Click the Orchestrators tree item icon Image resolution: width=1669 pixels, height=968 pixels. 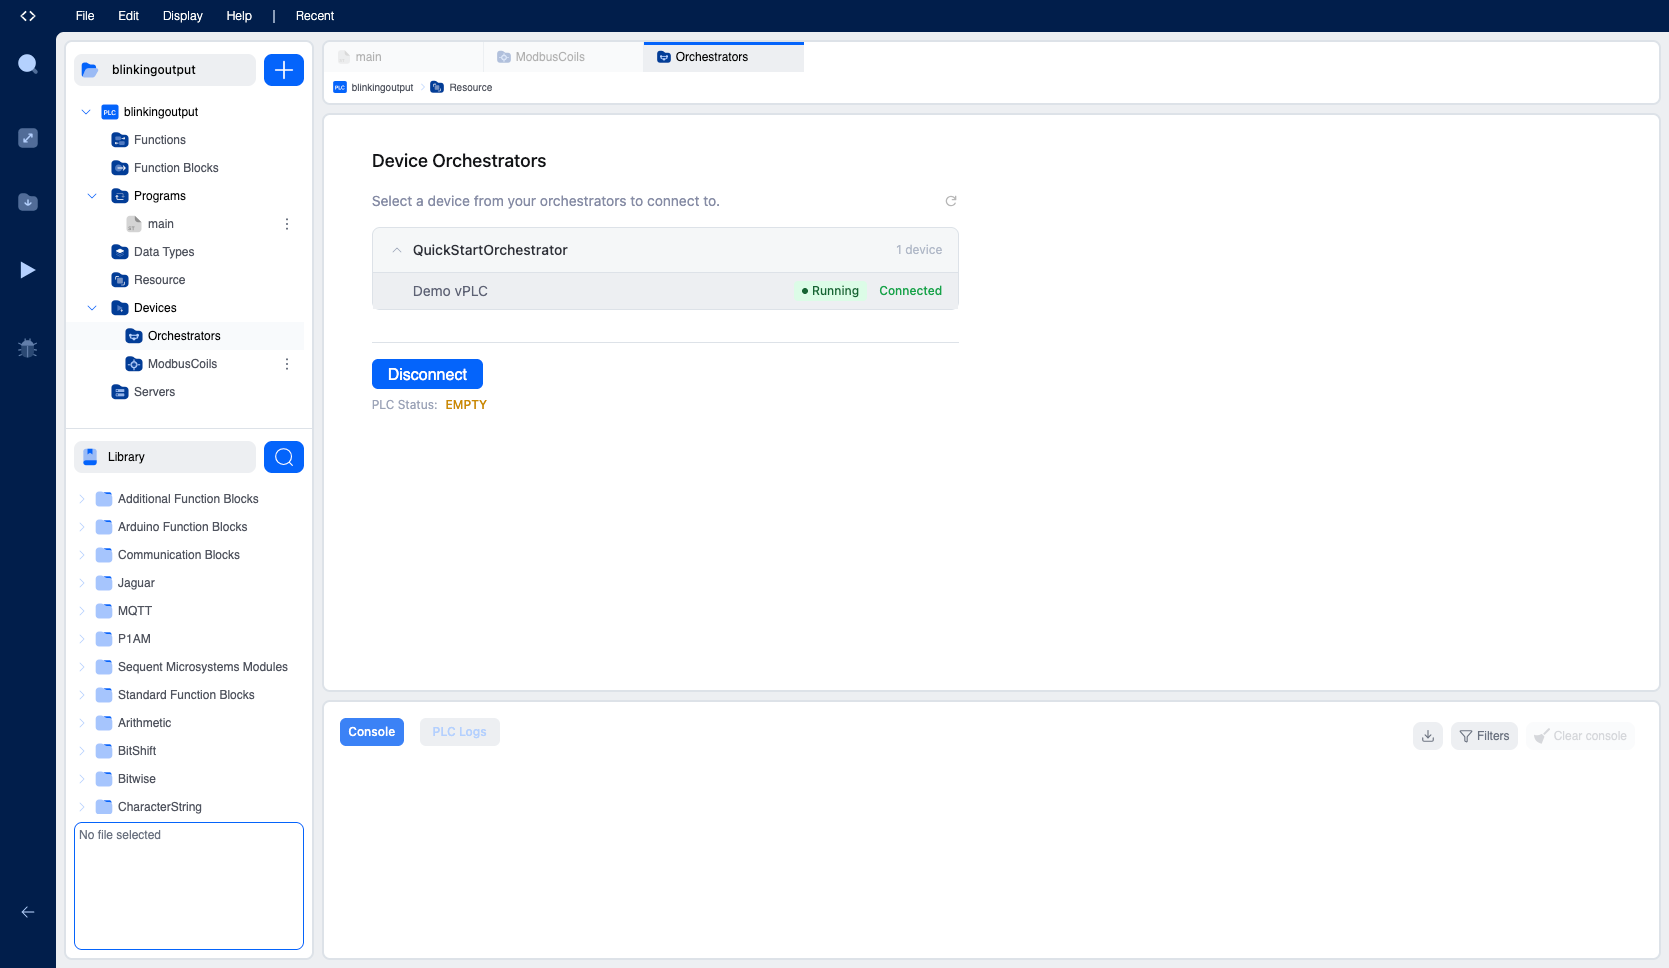[134, 336]
